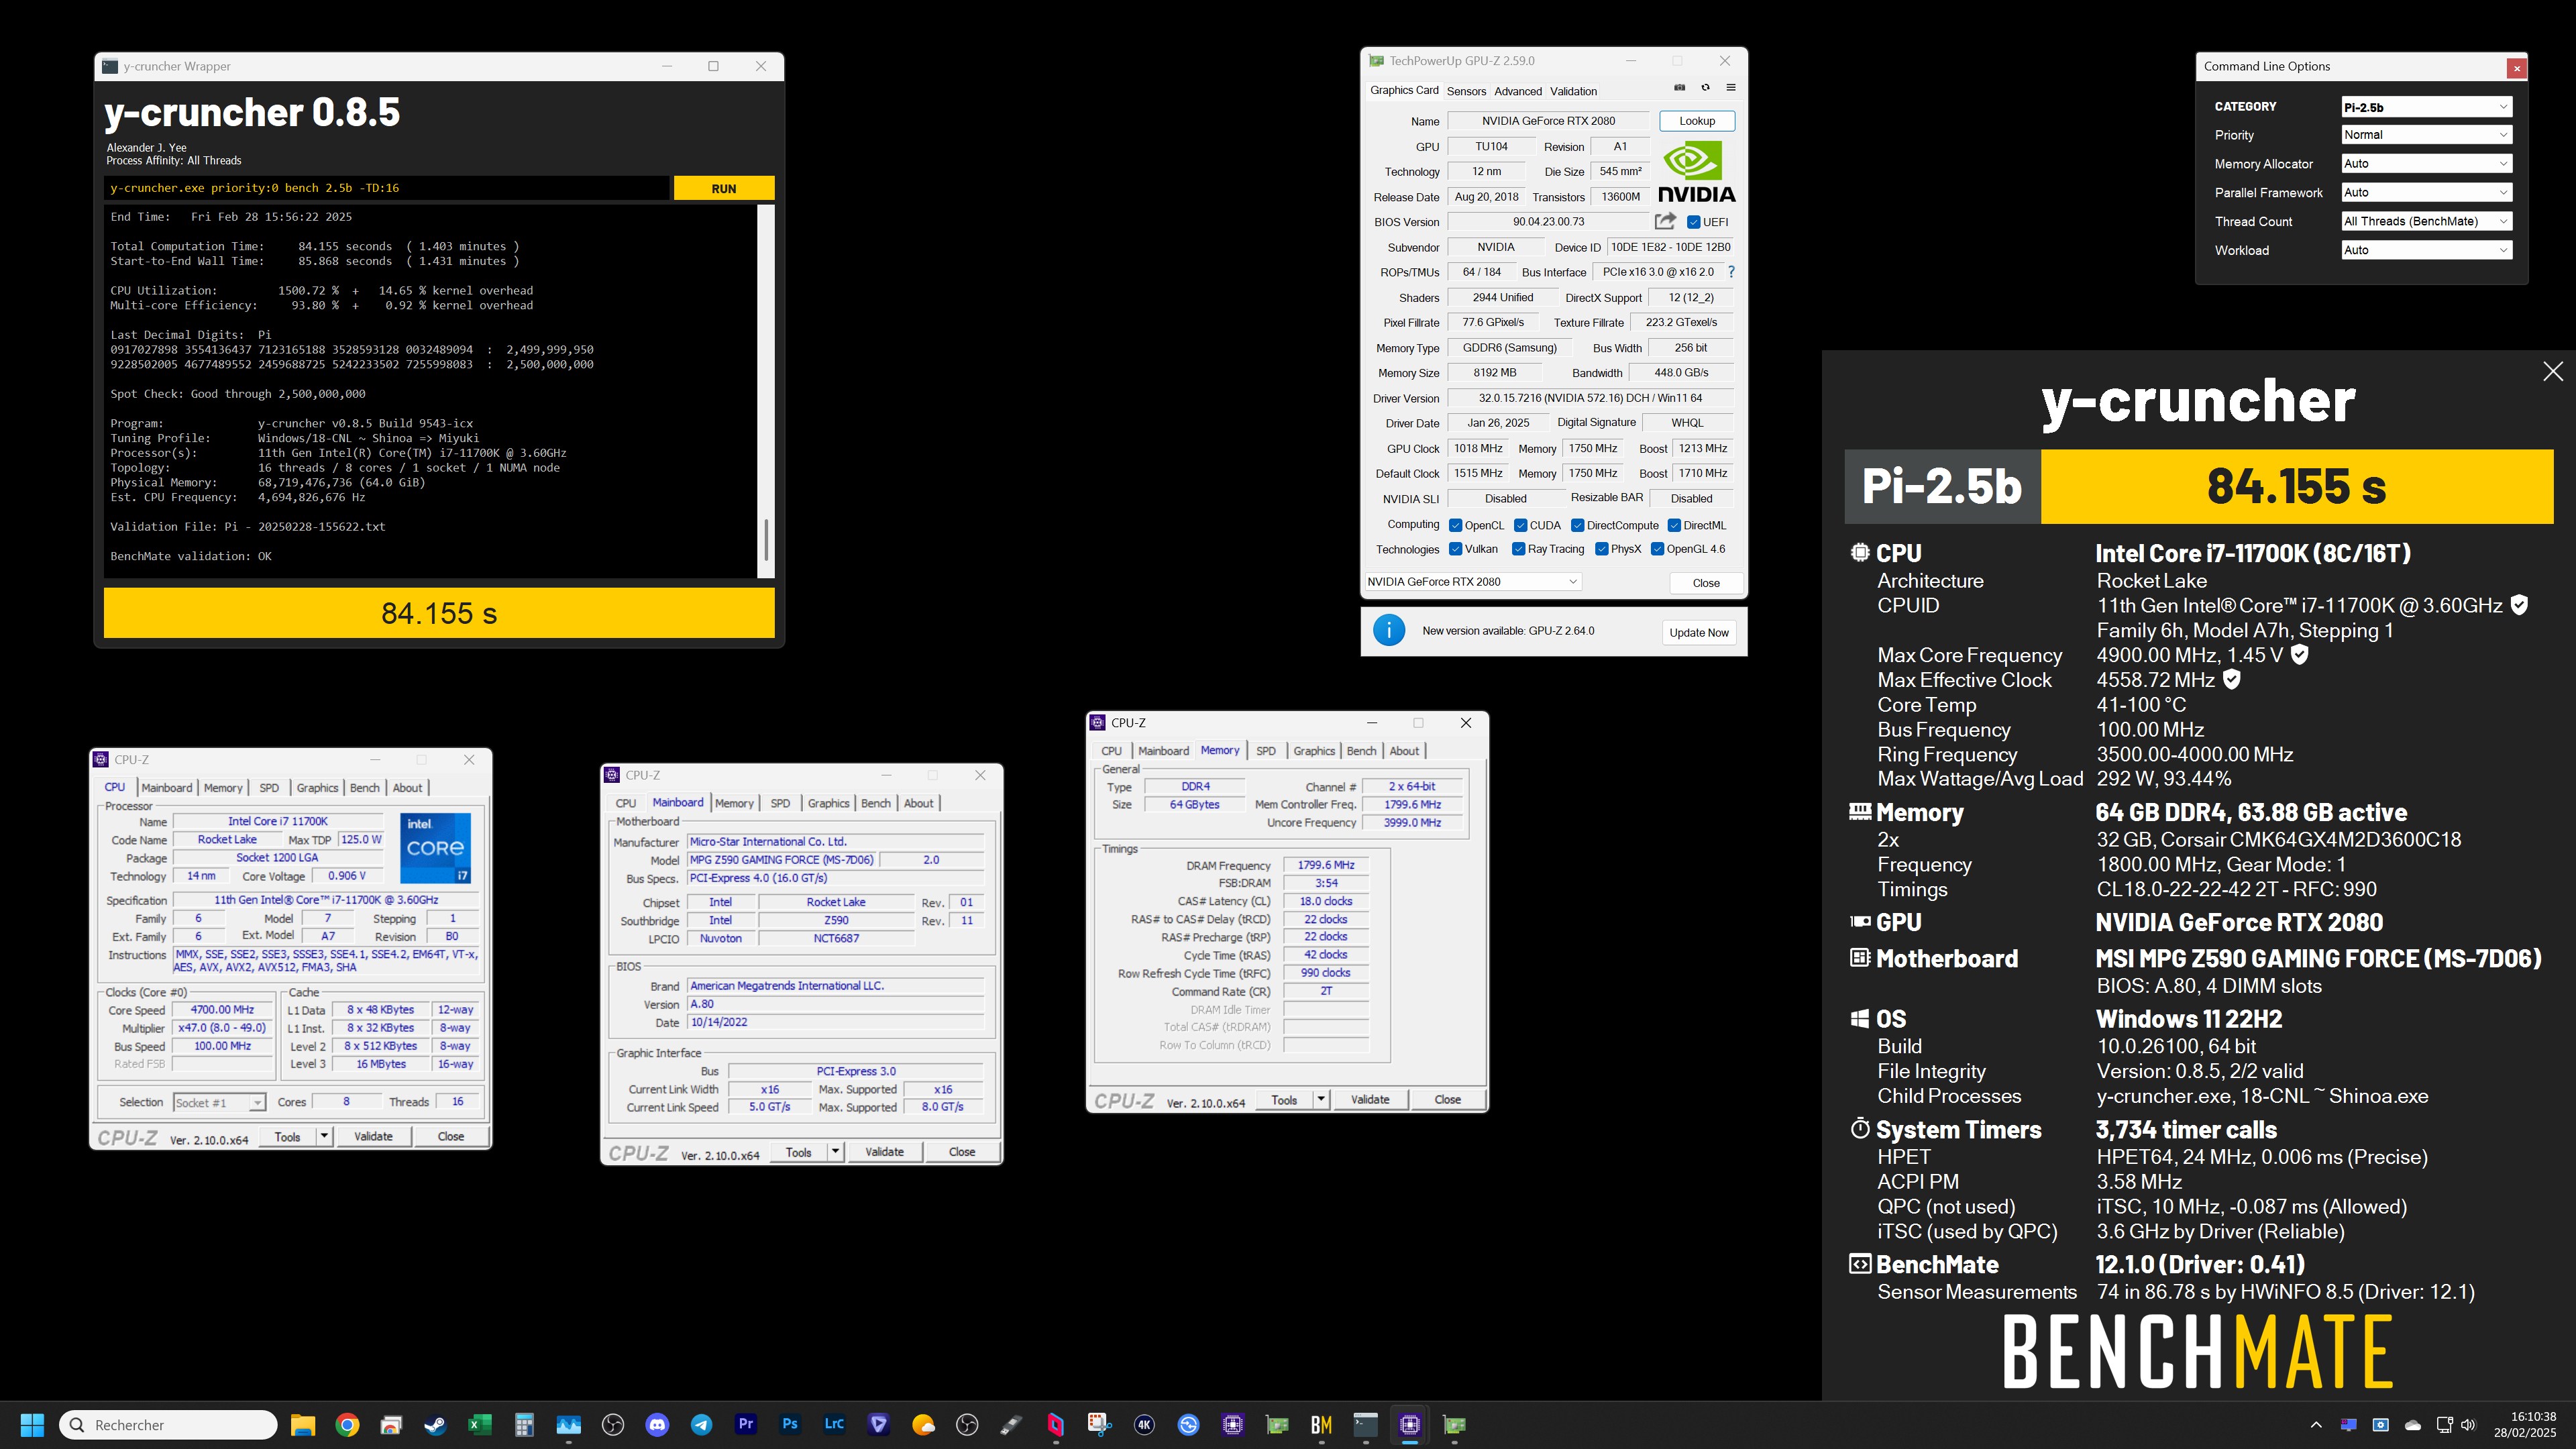Screen dimensions: 2576x1449
Task: Click the yellow RUN button in y-cruncher
Action: (724, 188)
